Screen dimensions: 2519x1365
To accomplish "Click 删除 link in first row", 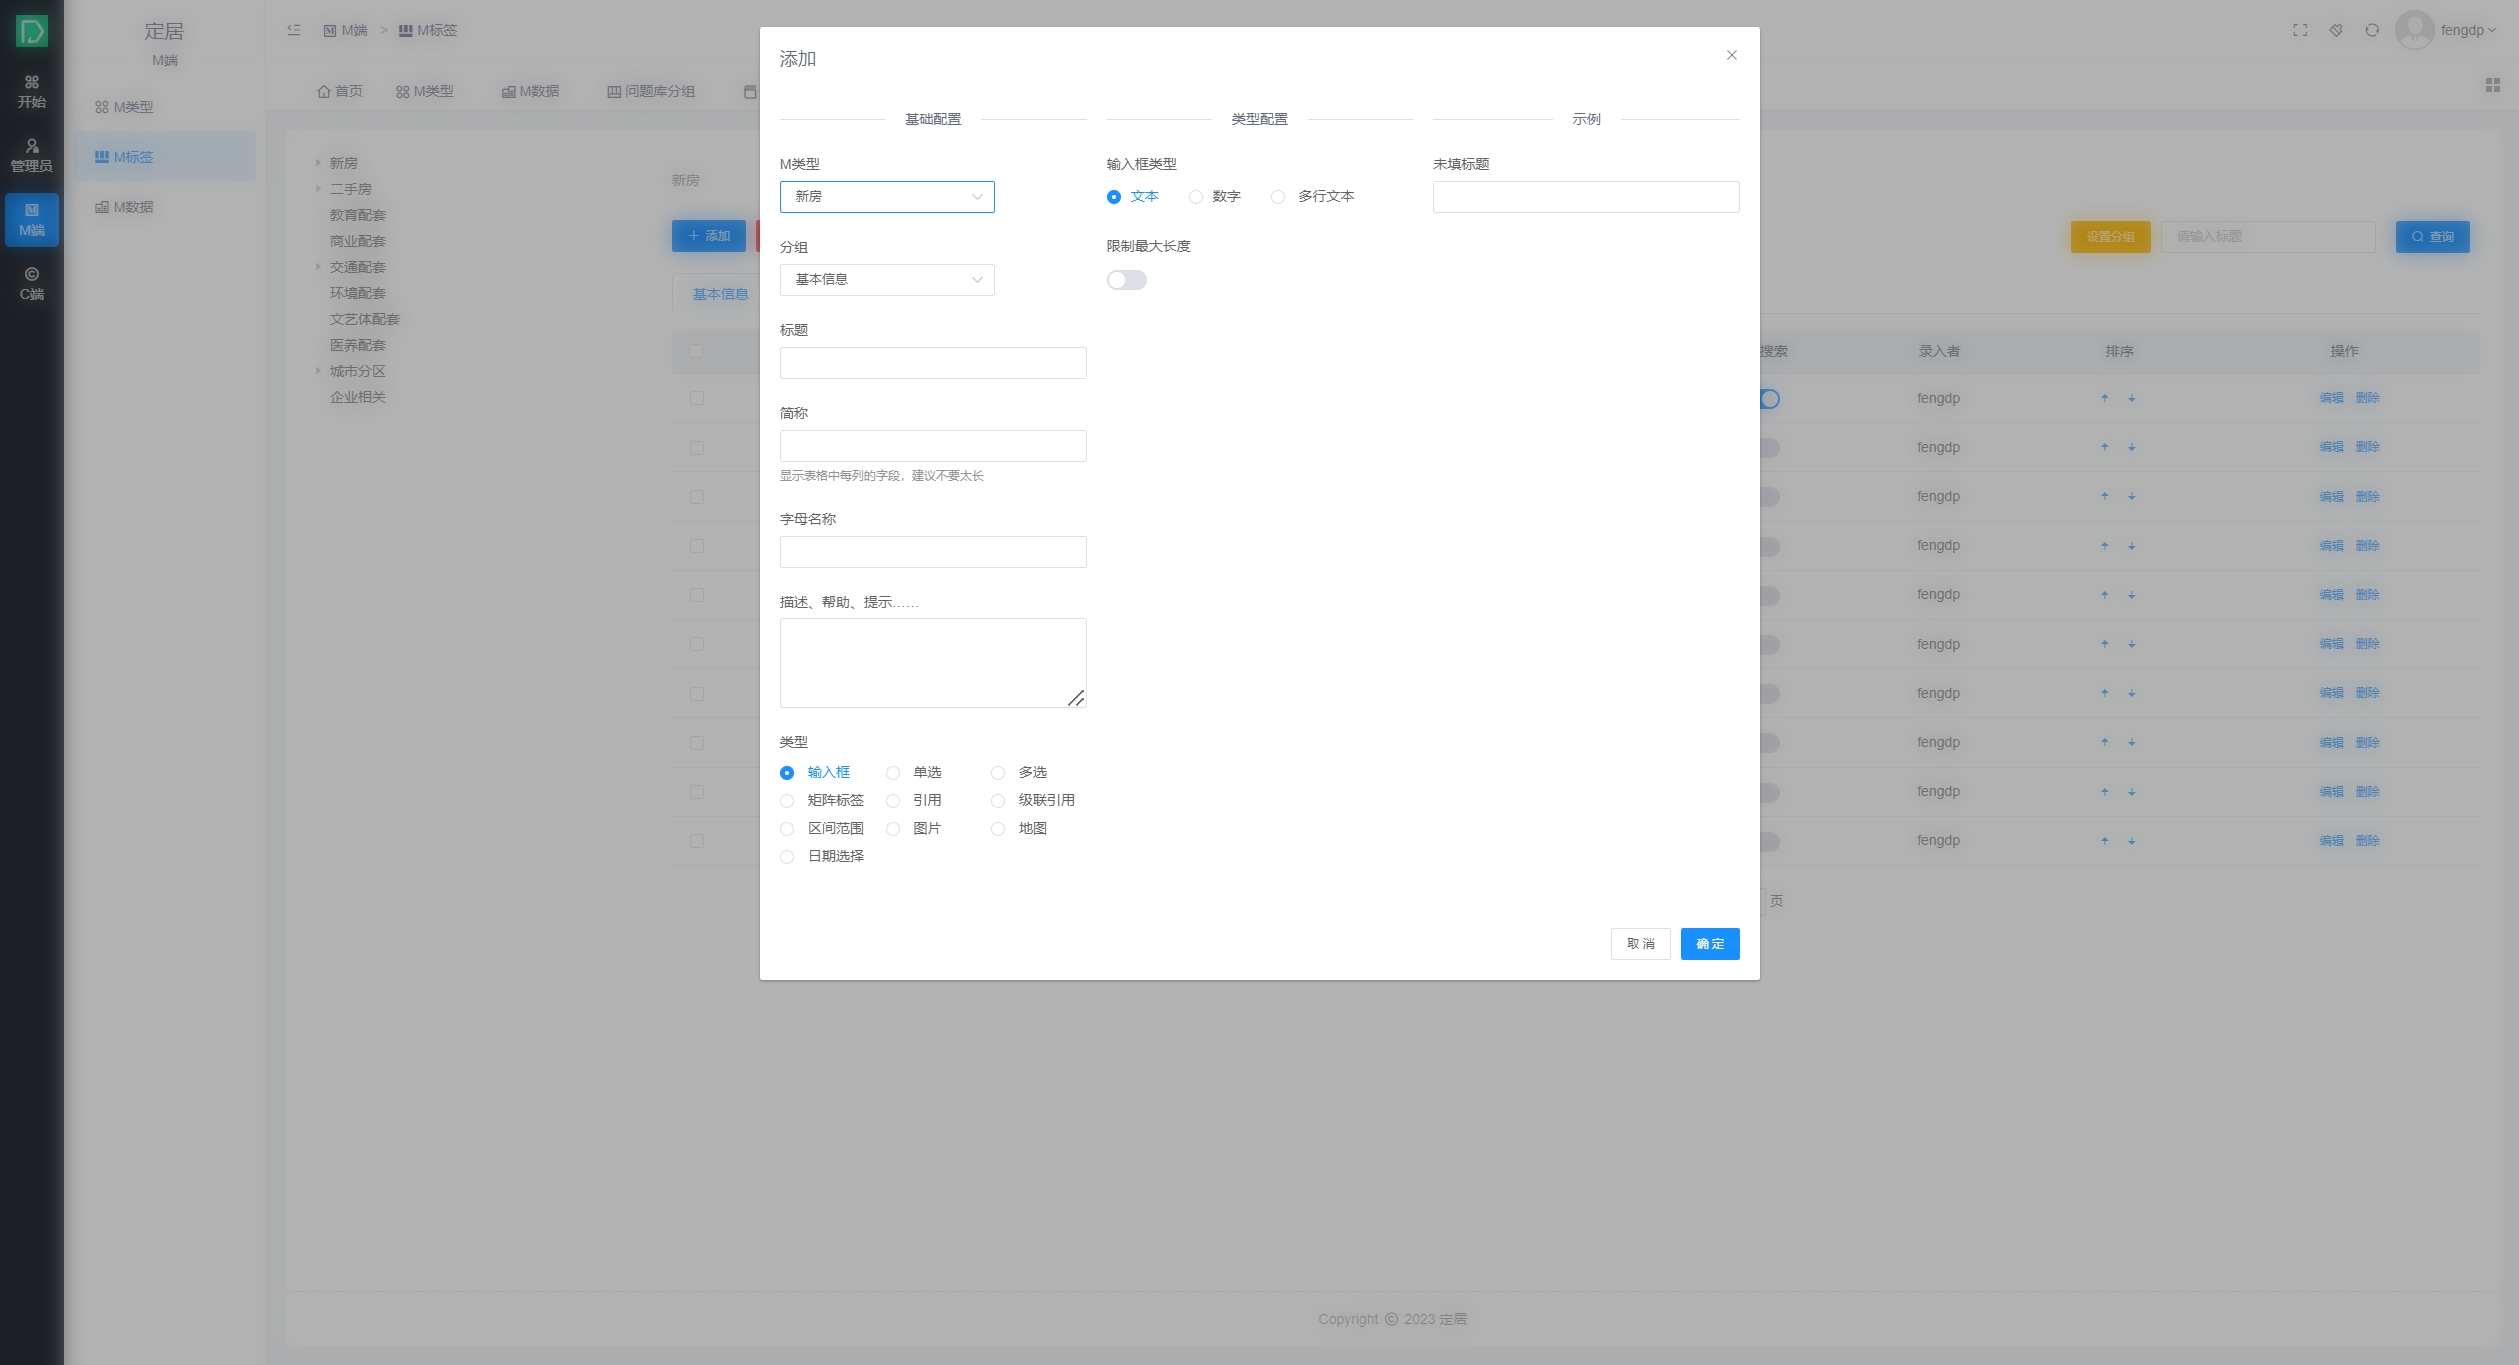I will pyautogui.click(x=2367, y=398).
